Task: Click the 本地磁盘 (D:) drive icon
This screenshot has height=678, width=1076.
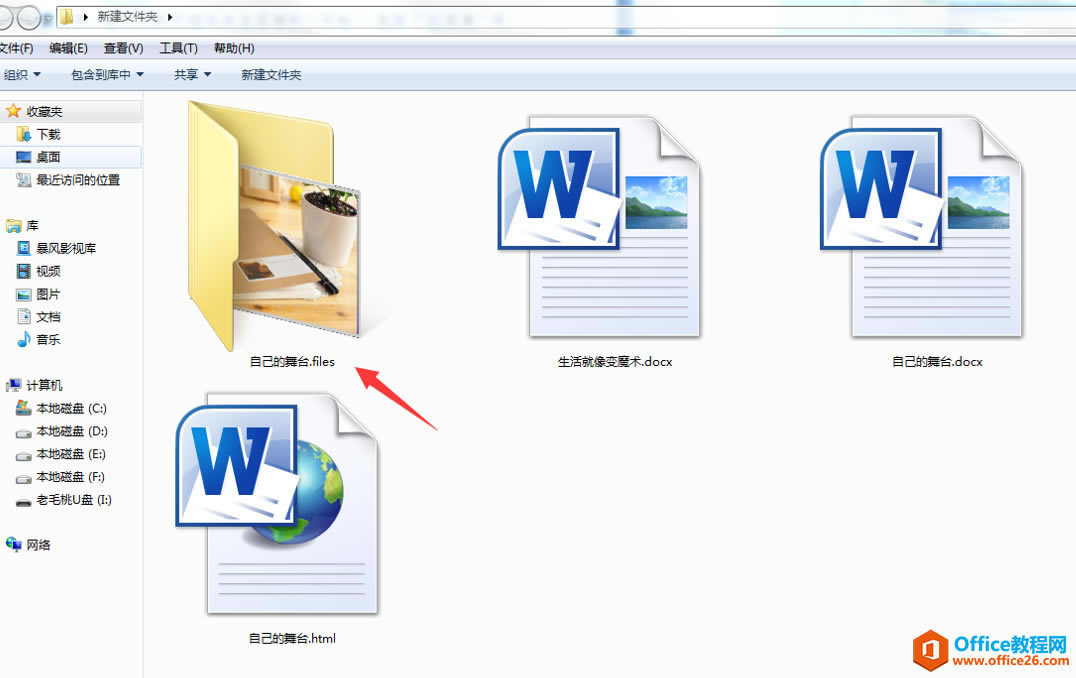Action: (23, 433)
